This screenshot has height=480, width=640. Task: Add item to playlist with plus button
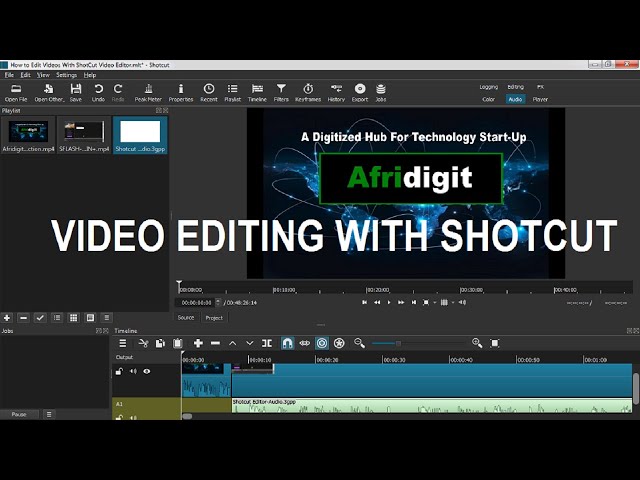point(7,318)
